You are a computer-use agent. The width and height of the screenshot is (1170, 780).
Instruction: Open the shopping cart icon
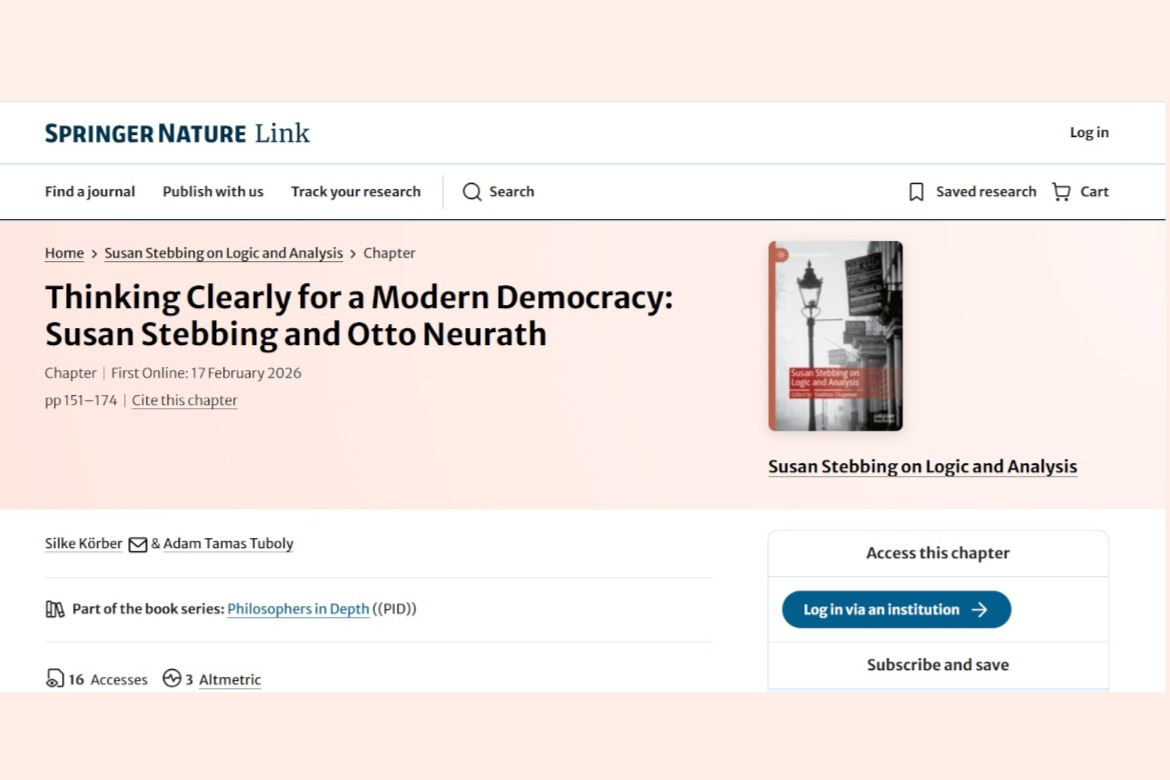point(1061,192)
